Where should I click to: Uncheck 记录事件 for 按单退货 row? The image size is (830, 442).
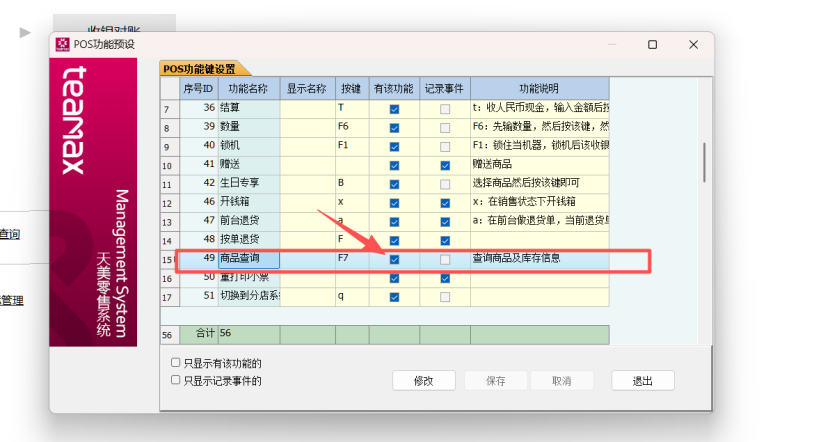click(x=445, y=241)
